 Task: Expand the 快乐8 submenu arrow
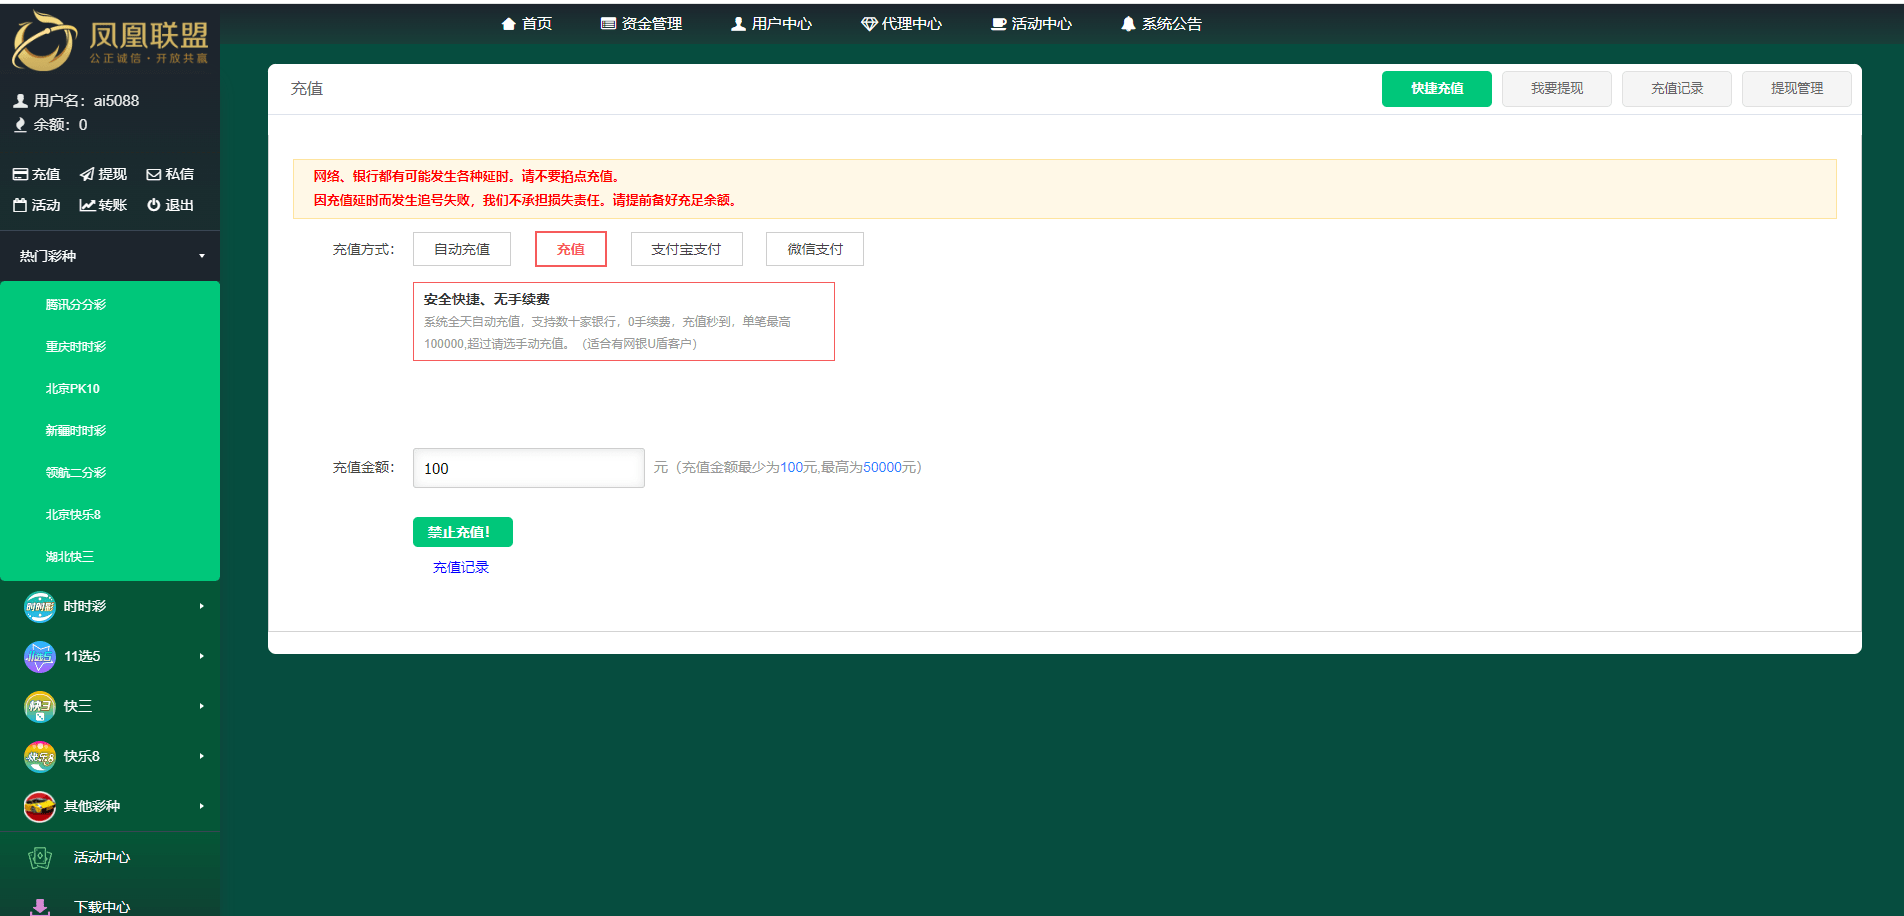(201, 756)
